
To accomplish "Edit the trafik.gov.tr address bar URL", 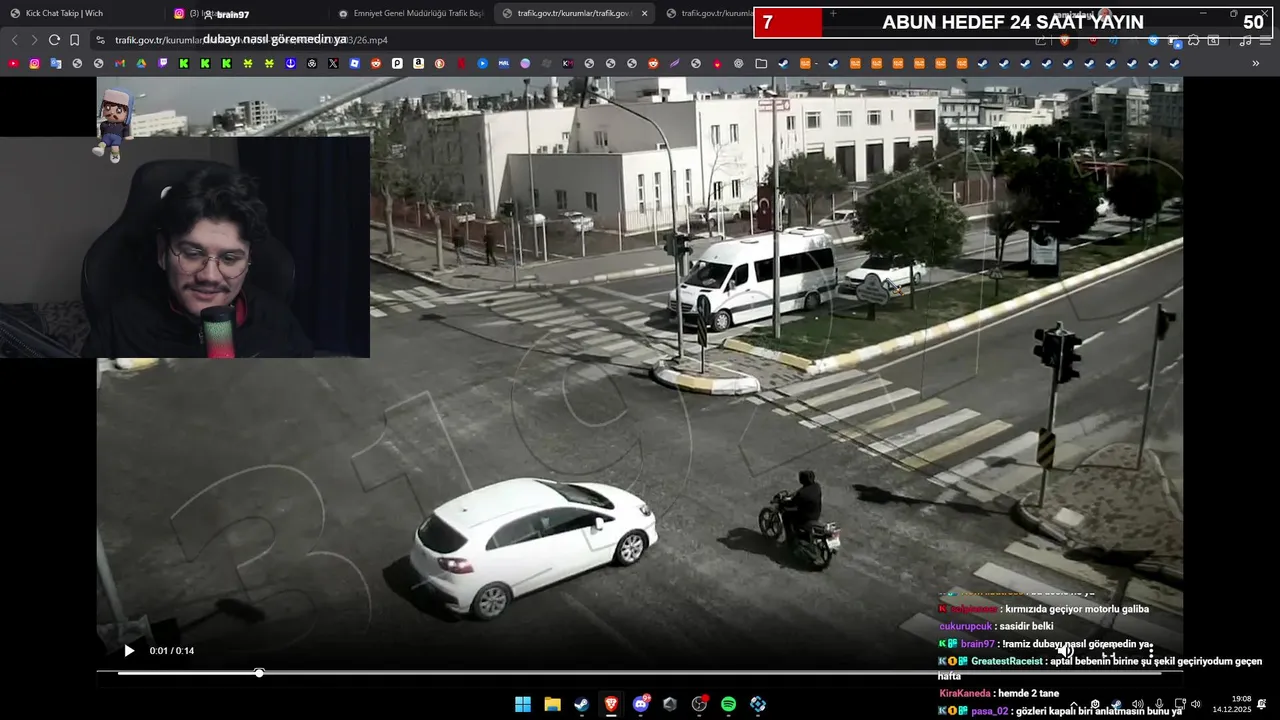I will click(560, 40).
